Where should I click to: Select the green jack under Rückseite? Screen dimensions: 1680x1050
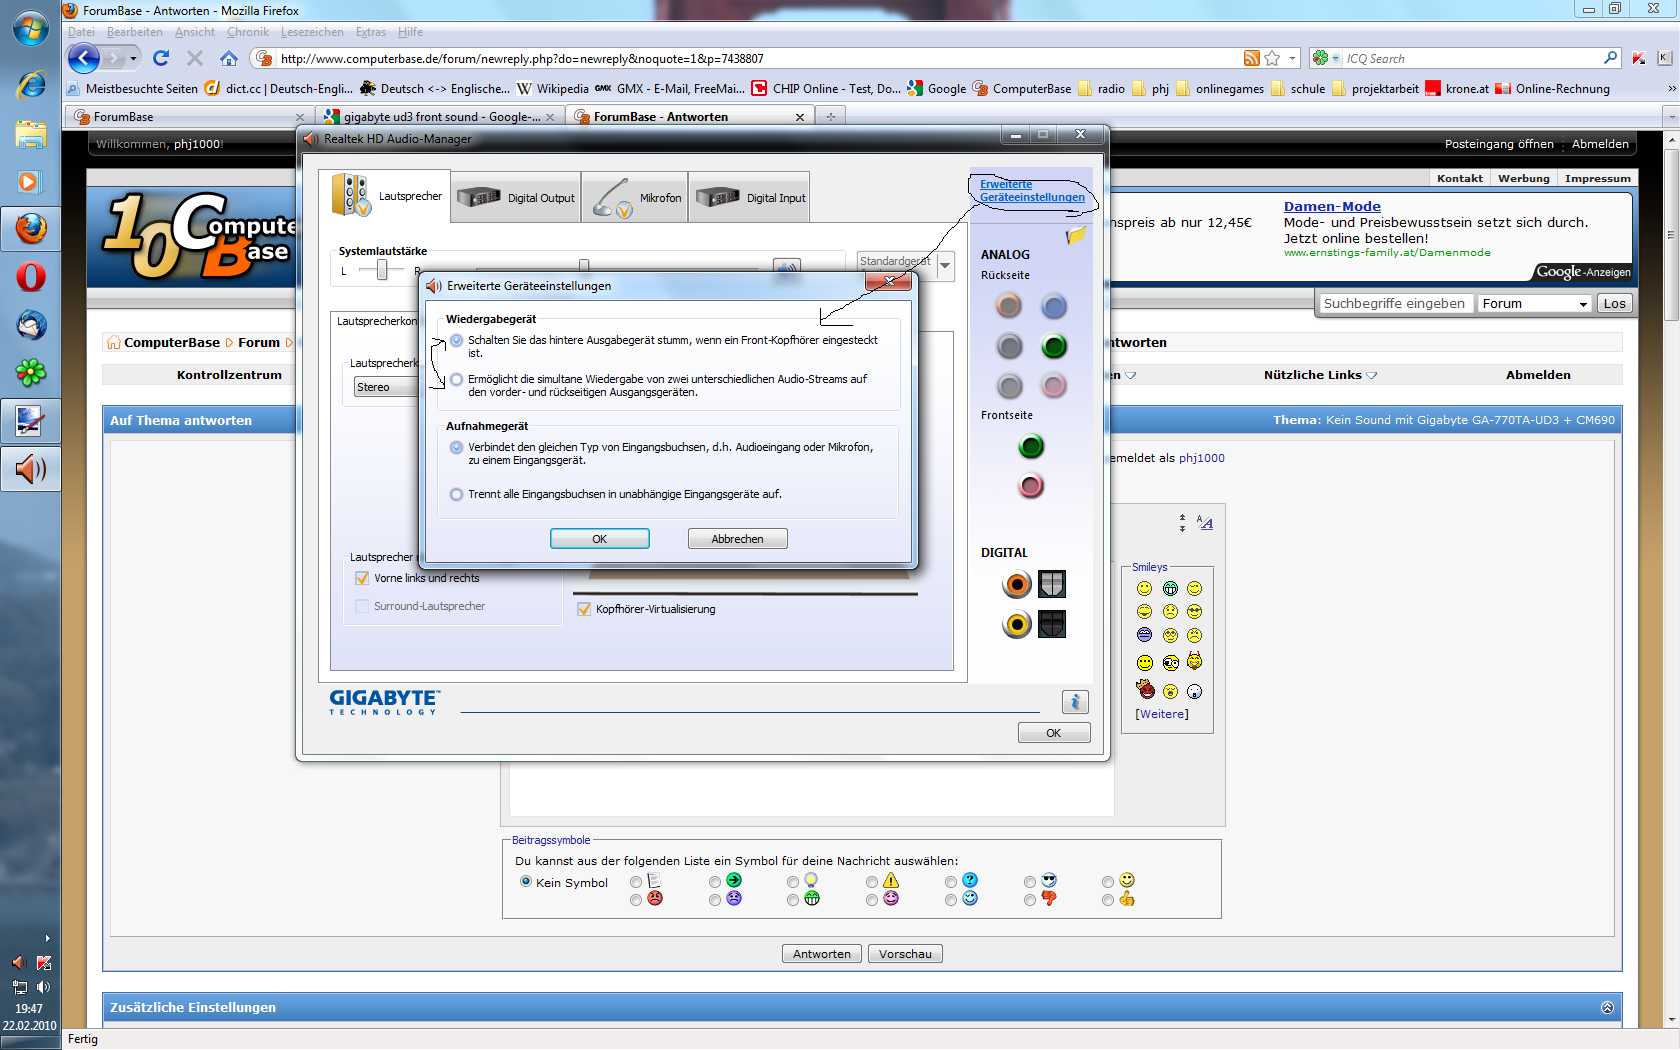tap(1054, 346)
